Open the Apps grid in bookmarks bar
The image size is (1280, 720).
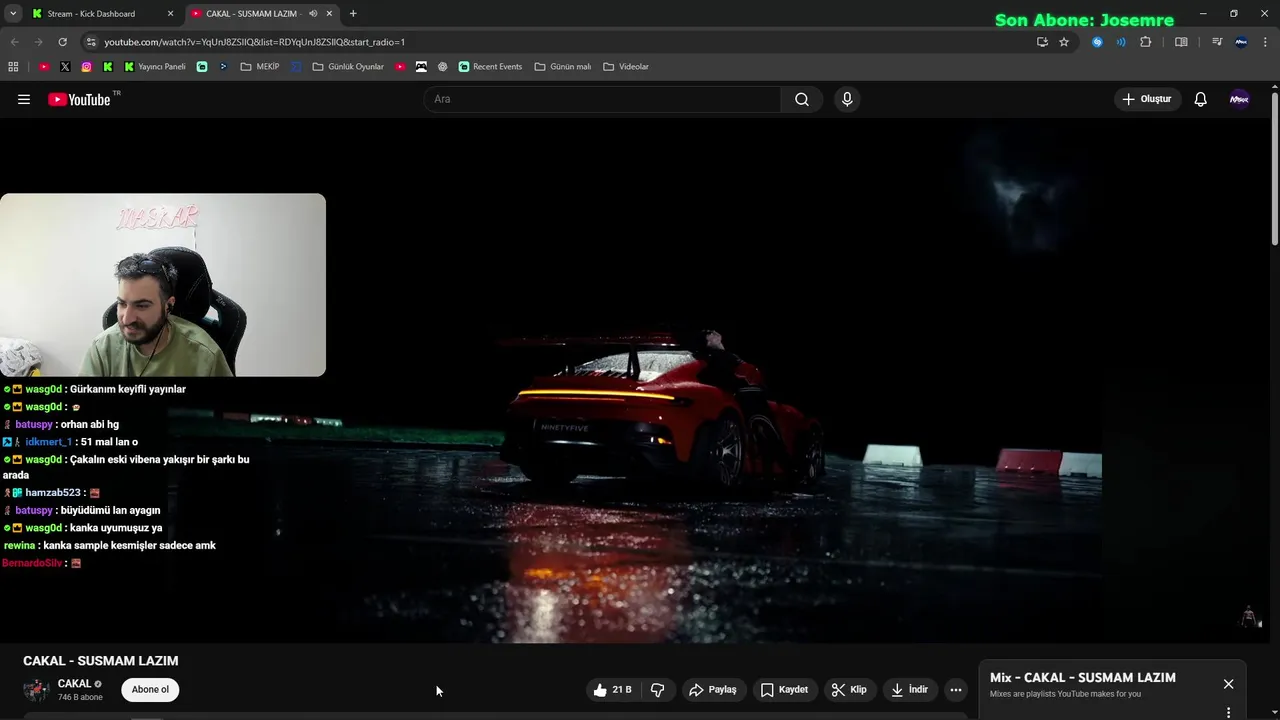click(x=13, y=67)
